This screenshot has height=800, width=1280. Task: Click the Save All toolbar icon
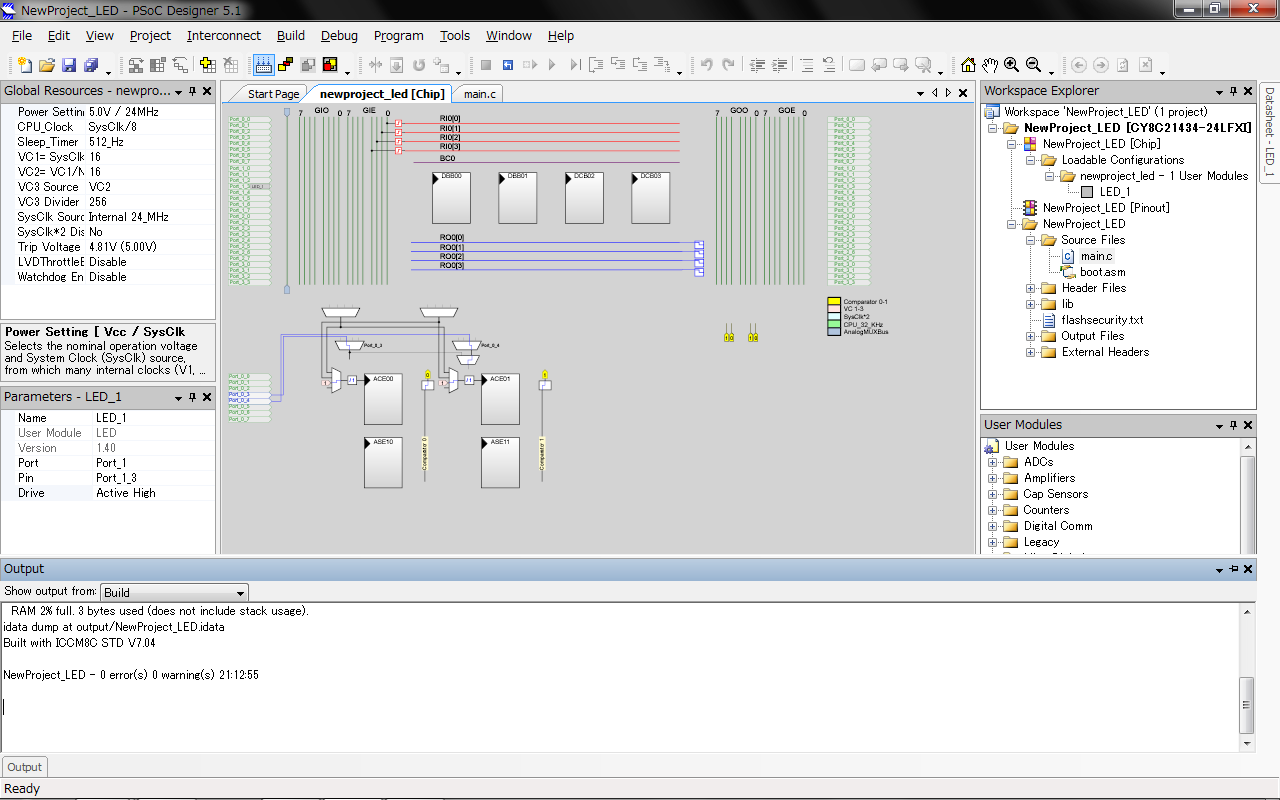click(91, 65)
